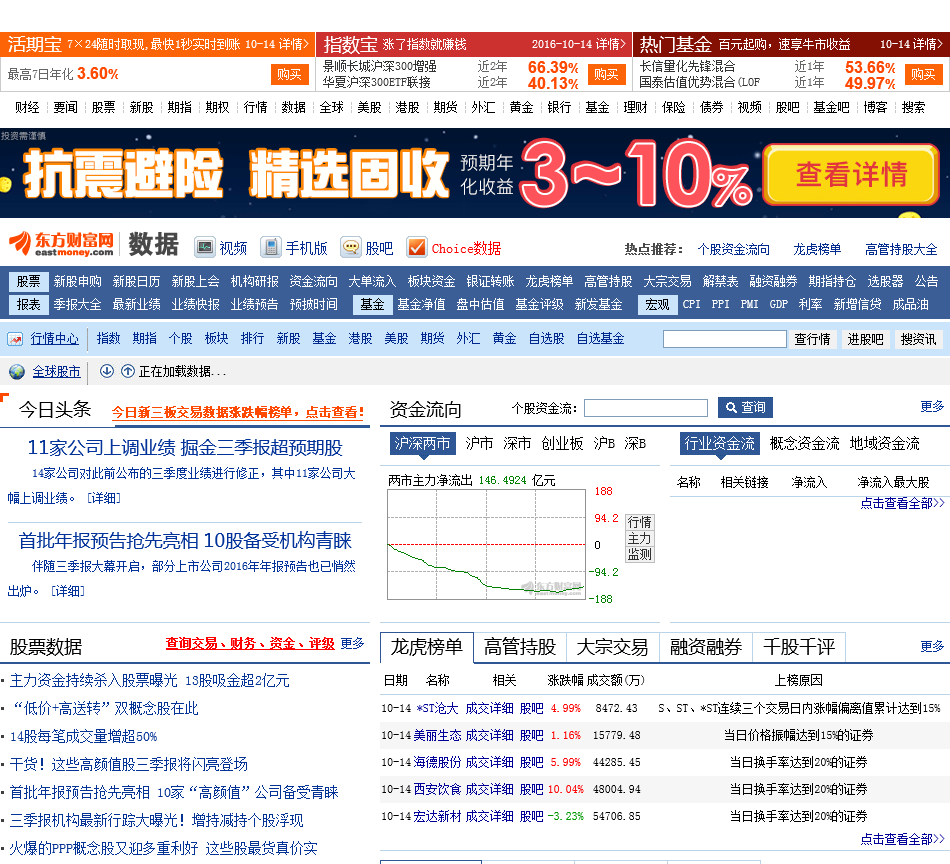Screen dimensions: 950x864
Task: Open the 港股 link in 行情中心 bar
Action: 360,339
